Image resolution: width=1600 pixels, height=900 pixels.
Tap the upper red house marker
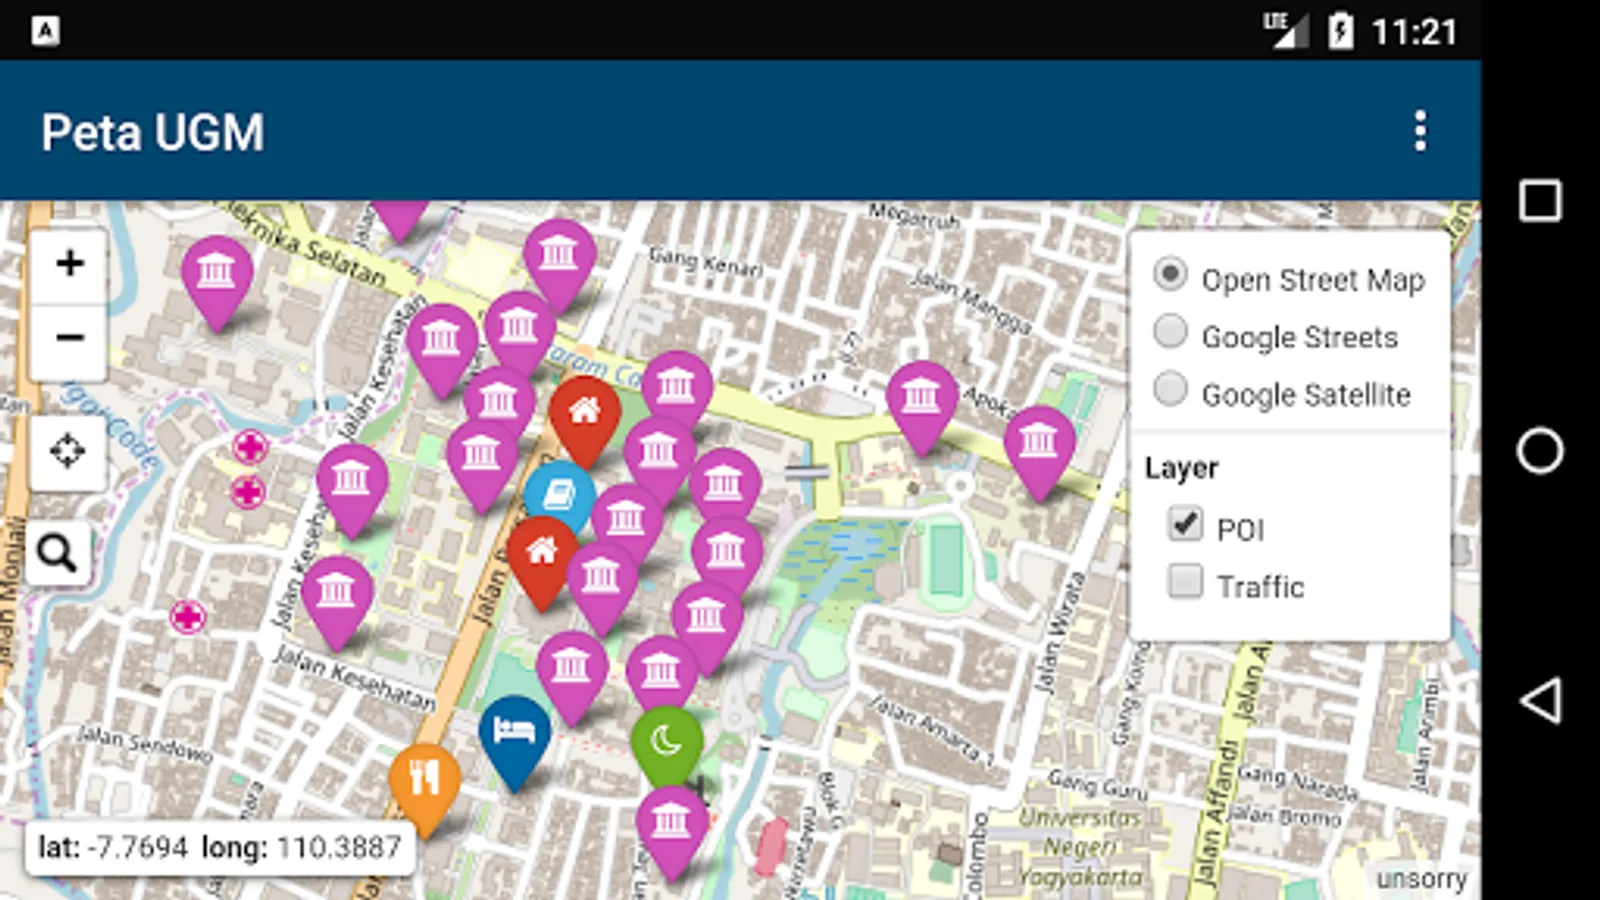585,420
